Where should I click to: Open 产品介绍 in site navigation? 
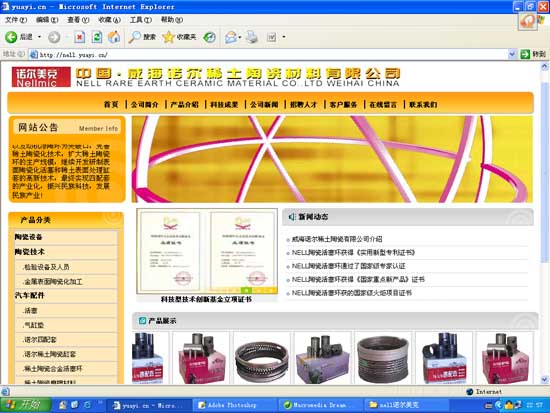pyautogui.click(x=185, y=105)
